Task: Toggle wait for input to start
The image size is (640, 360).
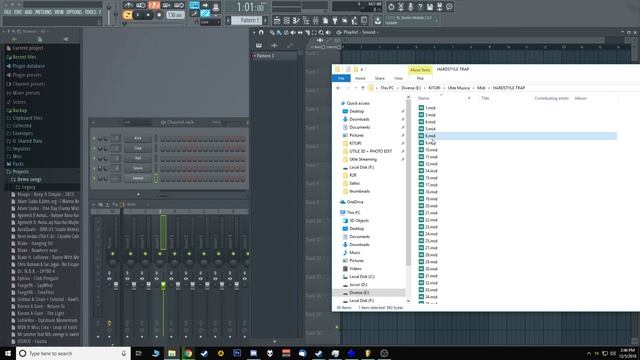Action: tap(141, 5)
